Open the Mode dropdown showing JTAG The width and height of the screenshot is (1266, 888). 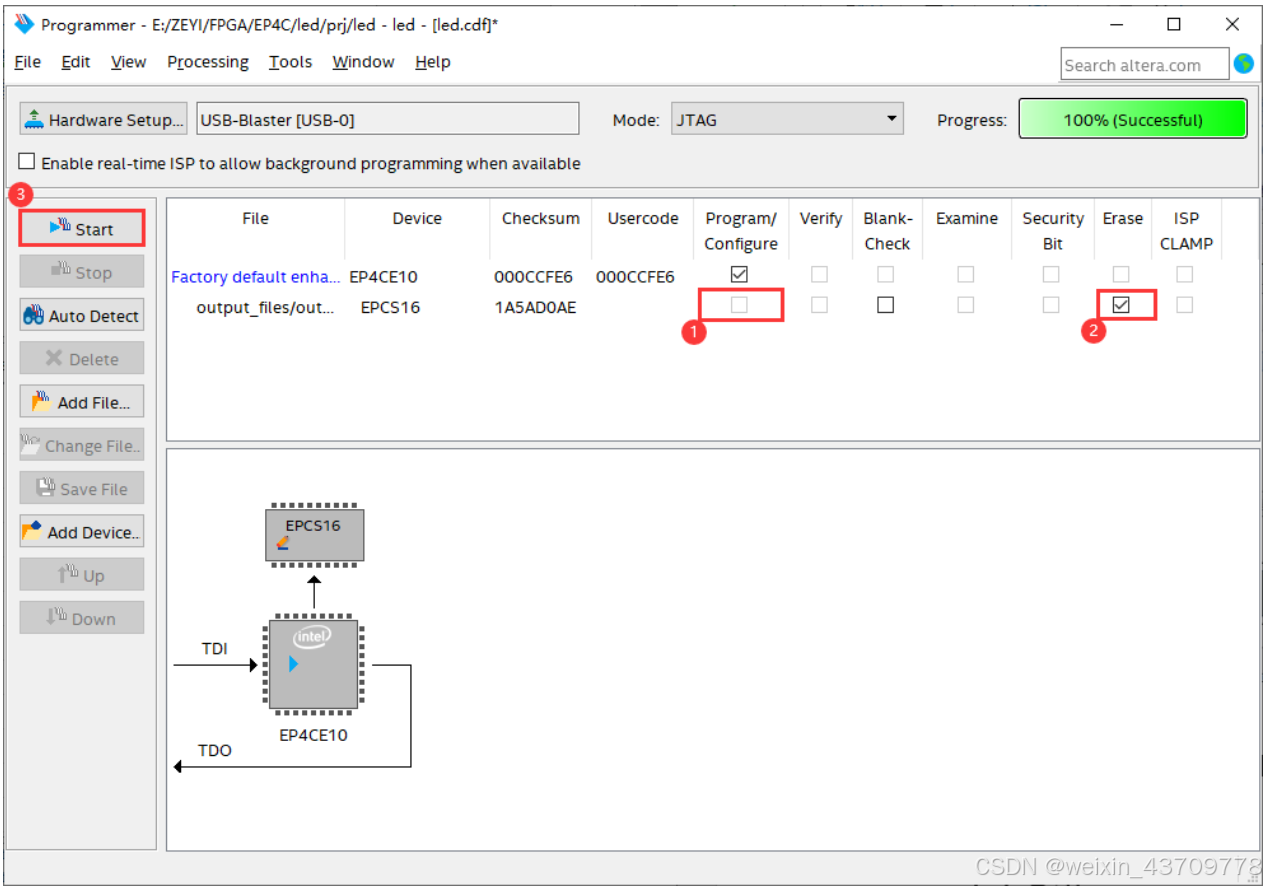point(787,119)
